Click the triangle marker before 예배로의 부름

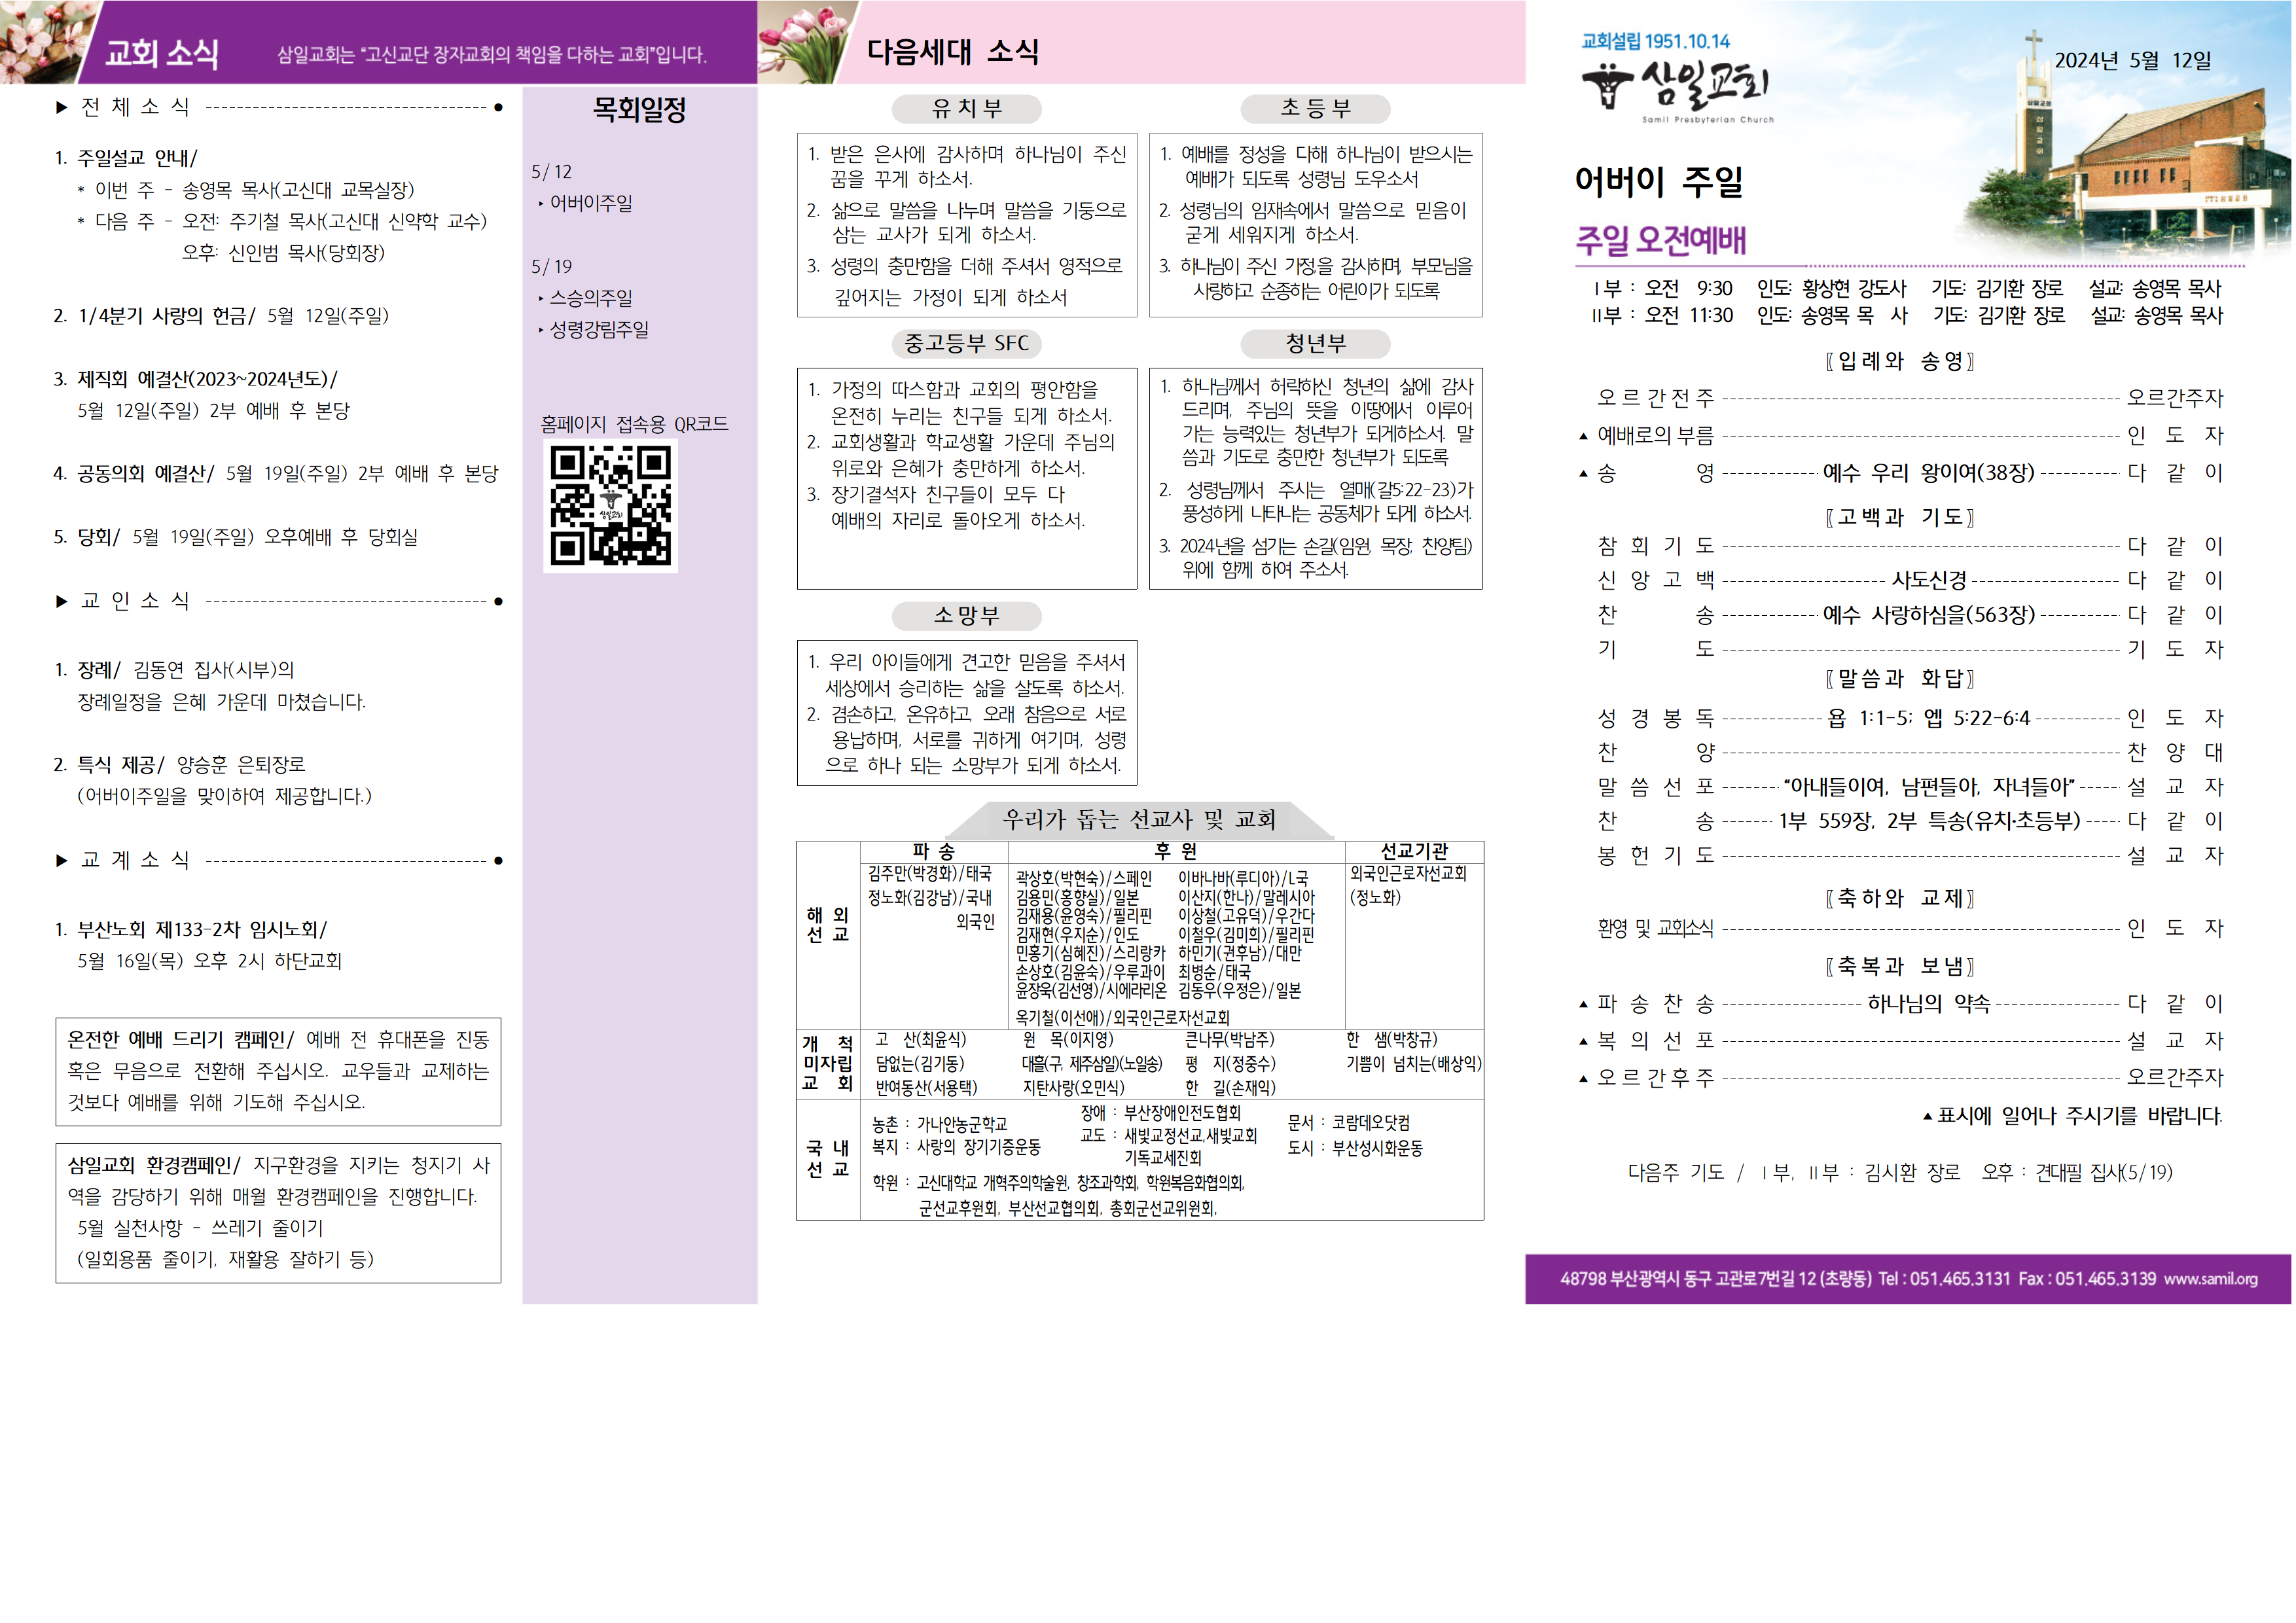[x=1583, y=437]
